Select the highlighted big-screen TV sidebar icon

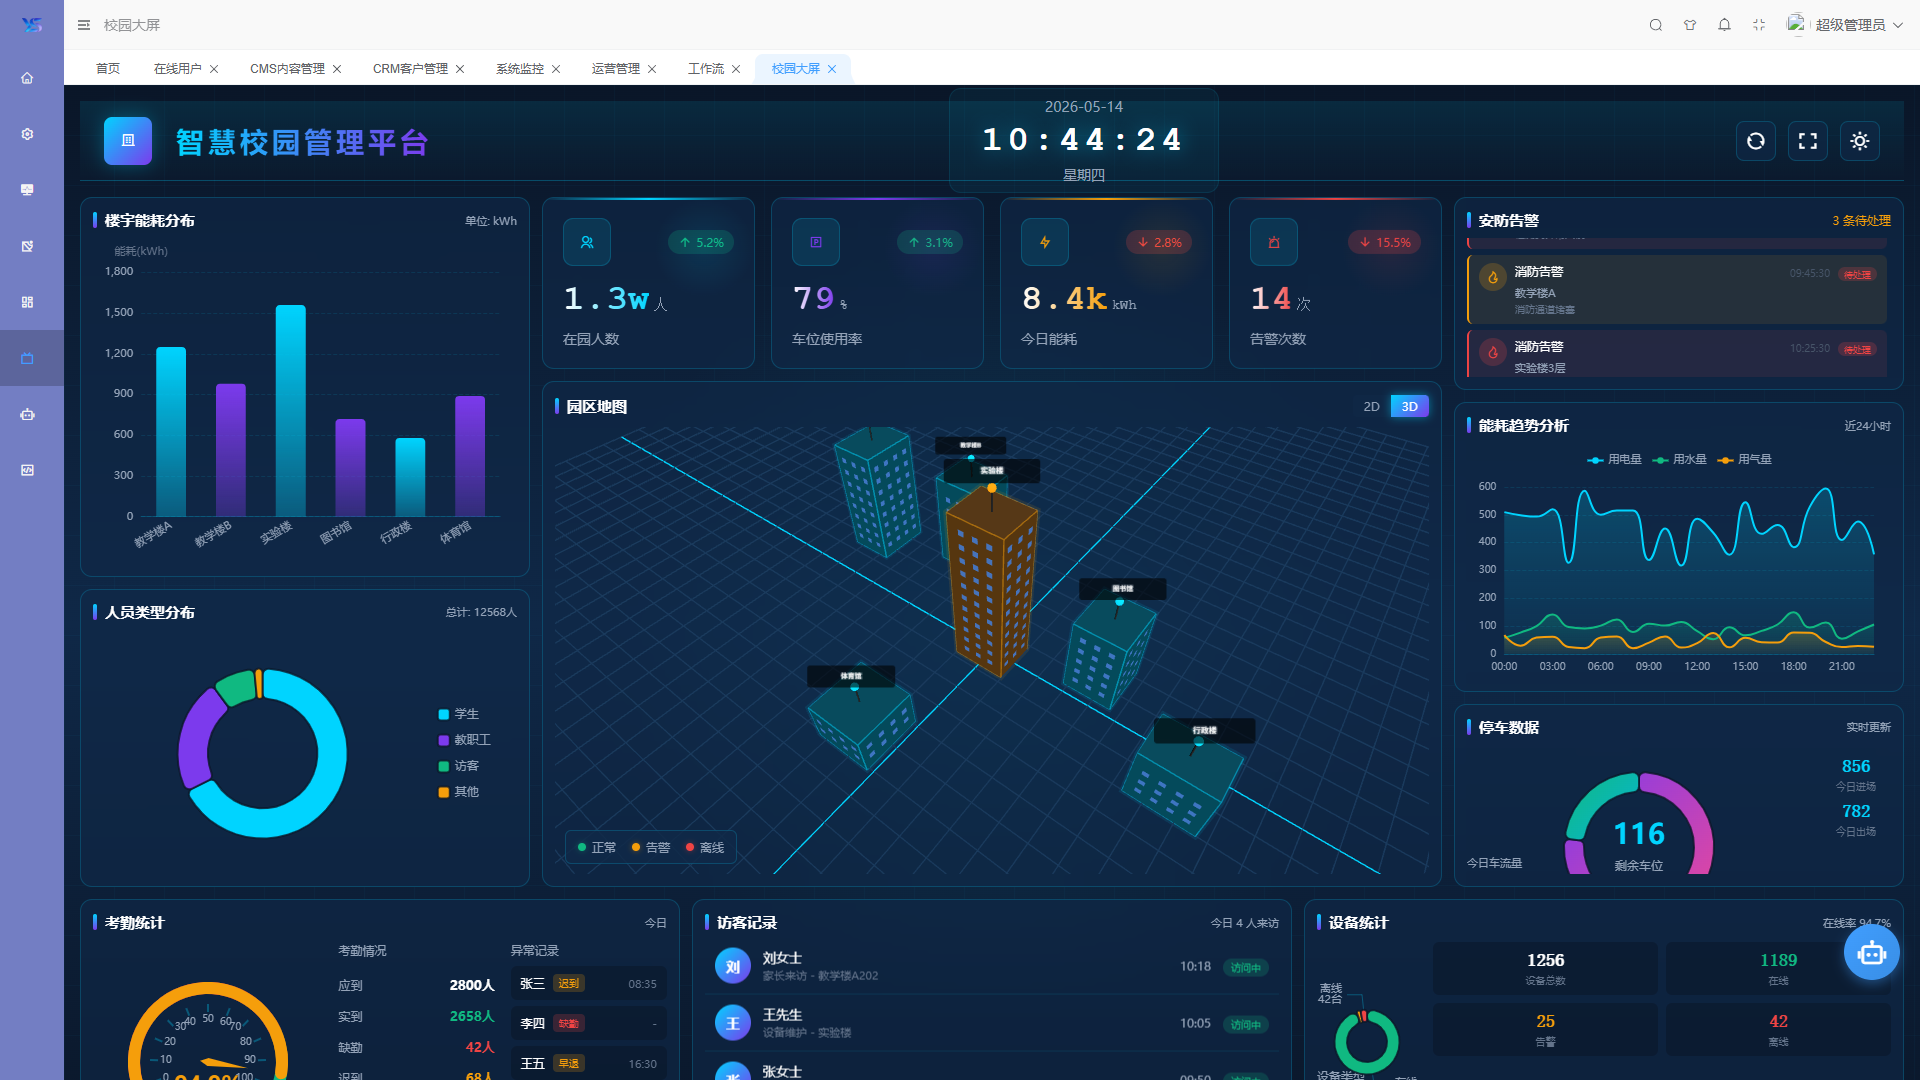[x=27, y=358]
